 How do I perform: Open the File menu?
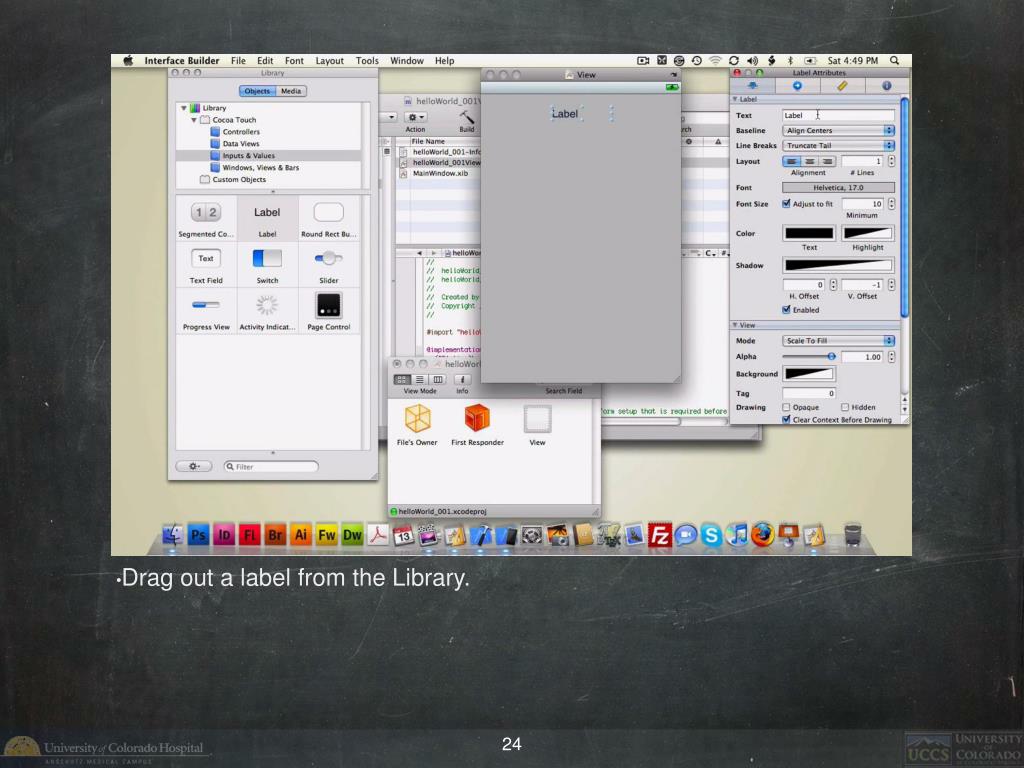coord(238,61)
